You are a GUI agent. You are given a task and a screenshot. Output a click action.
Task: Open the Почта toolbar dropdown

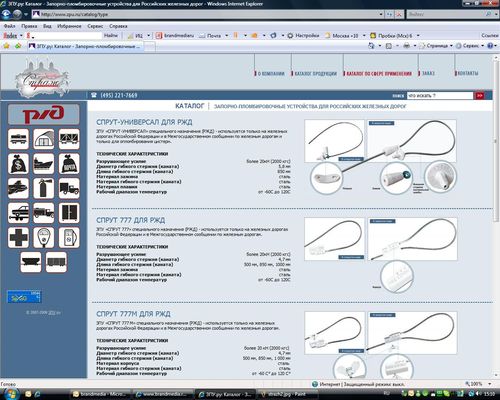[x=227, y=35]
